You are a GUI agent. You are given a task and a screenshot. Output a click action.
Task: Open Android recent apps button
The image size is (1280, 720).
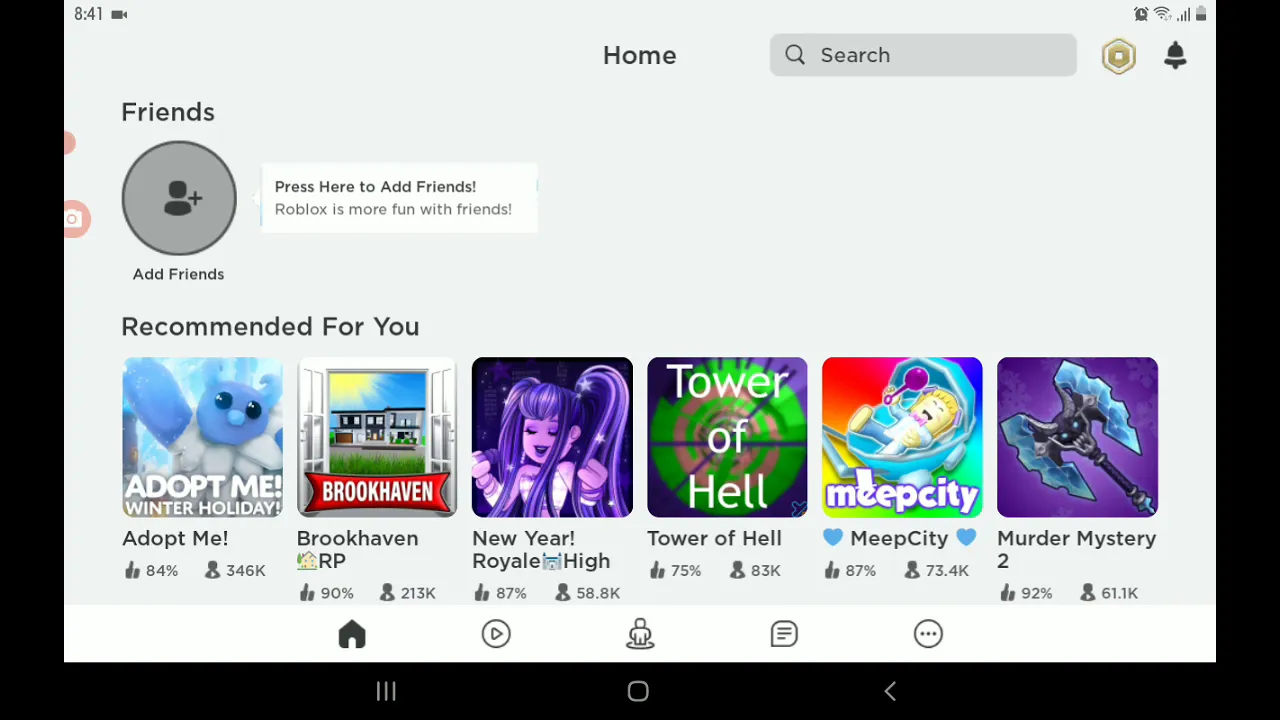tap(386, 691)
